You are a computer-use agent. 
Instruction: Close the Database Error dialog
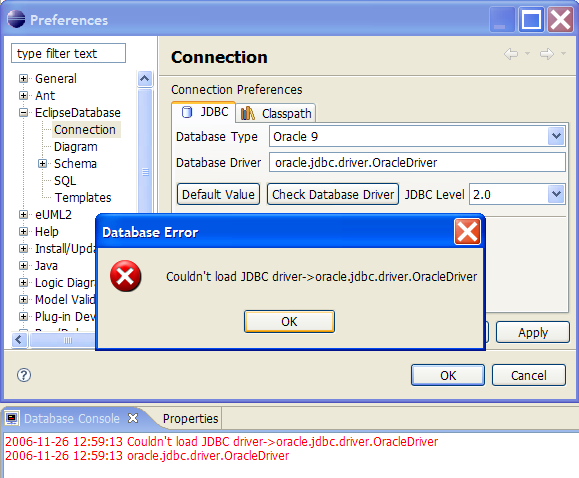[467, 232]
